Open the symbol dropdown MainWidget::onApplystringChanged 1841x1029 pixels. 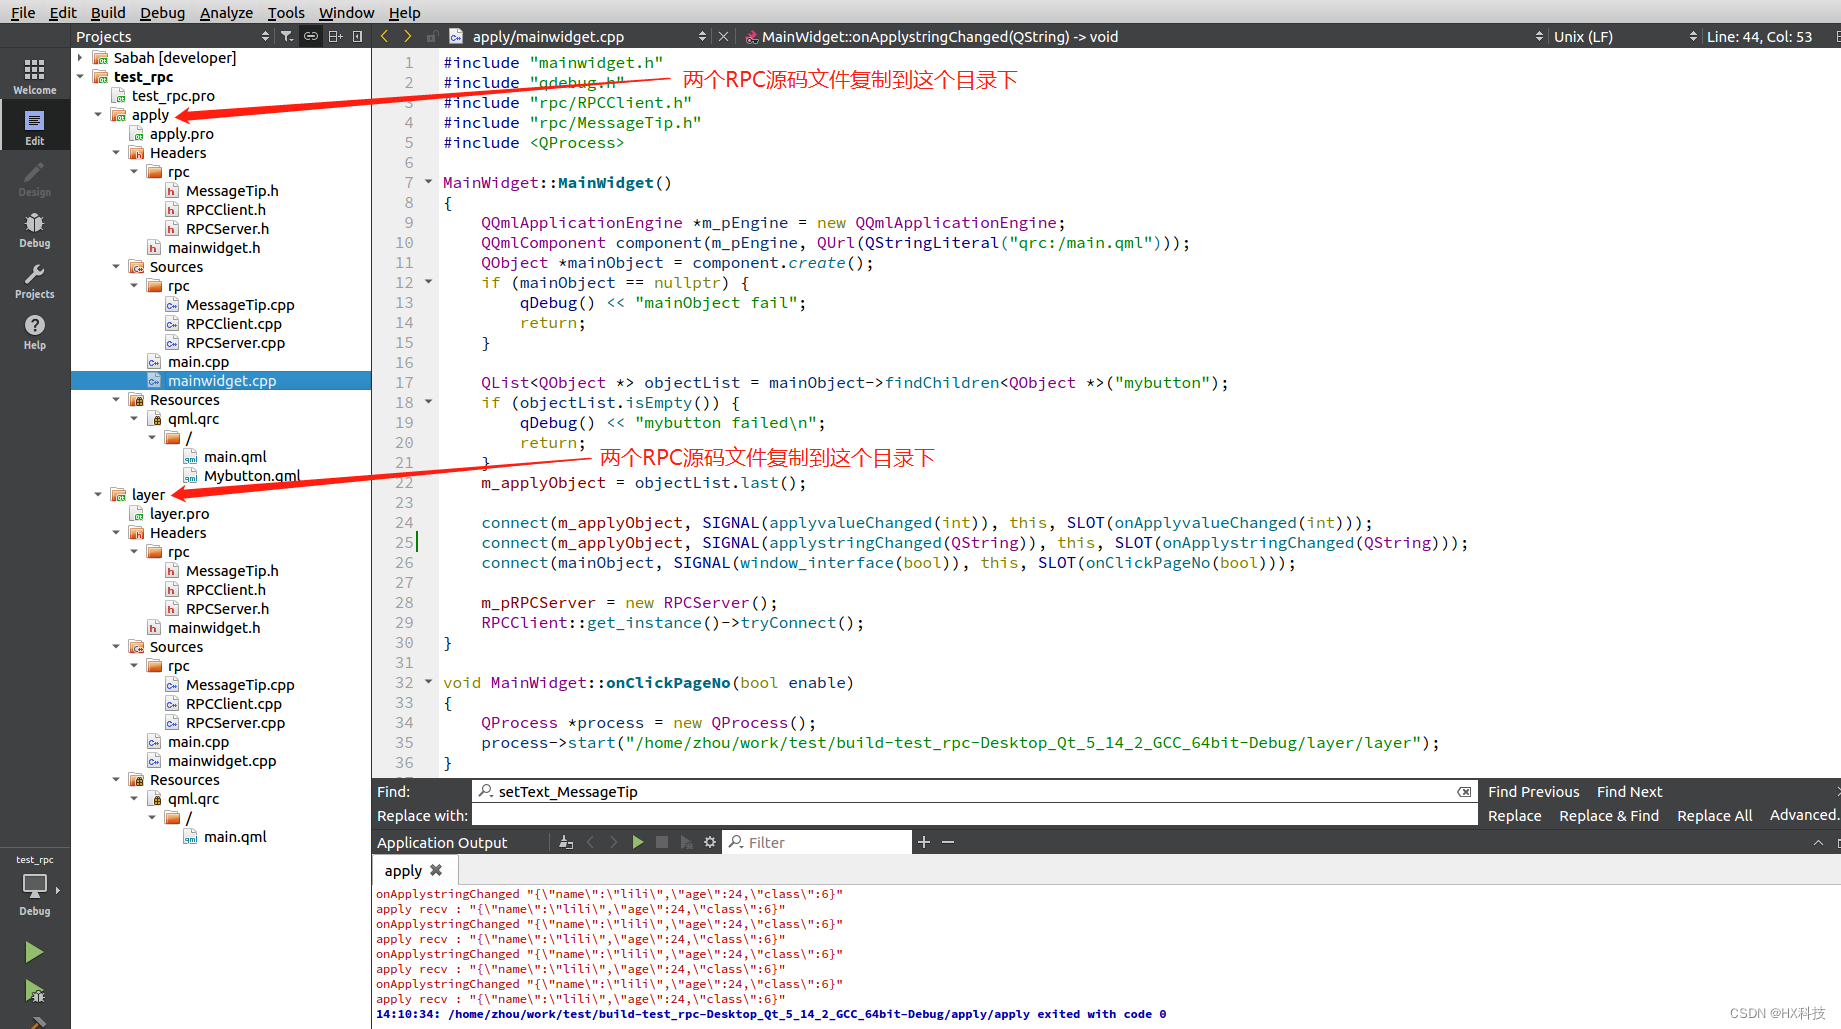(1144, 36)
